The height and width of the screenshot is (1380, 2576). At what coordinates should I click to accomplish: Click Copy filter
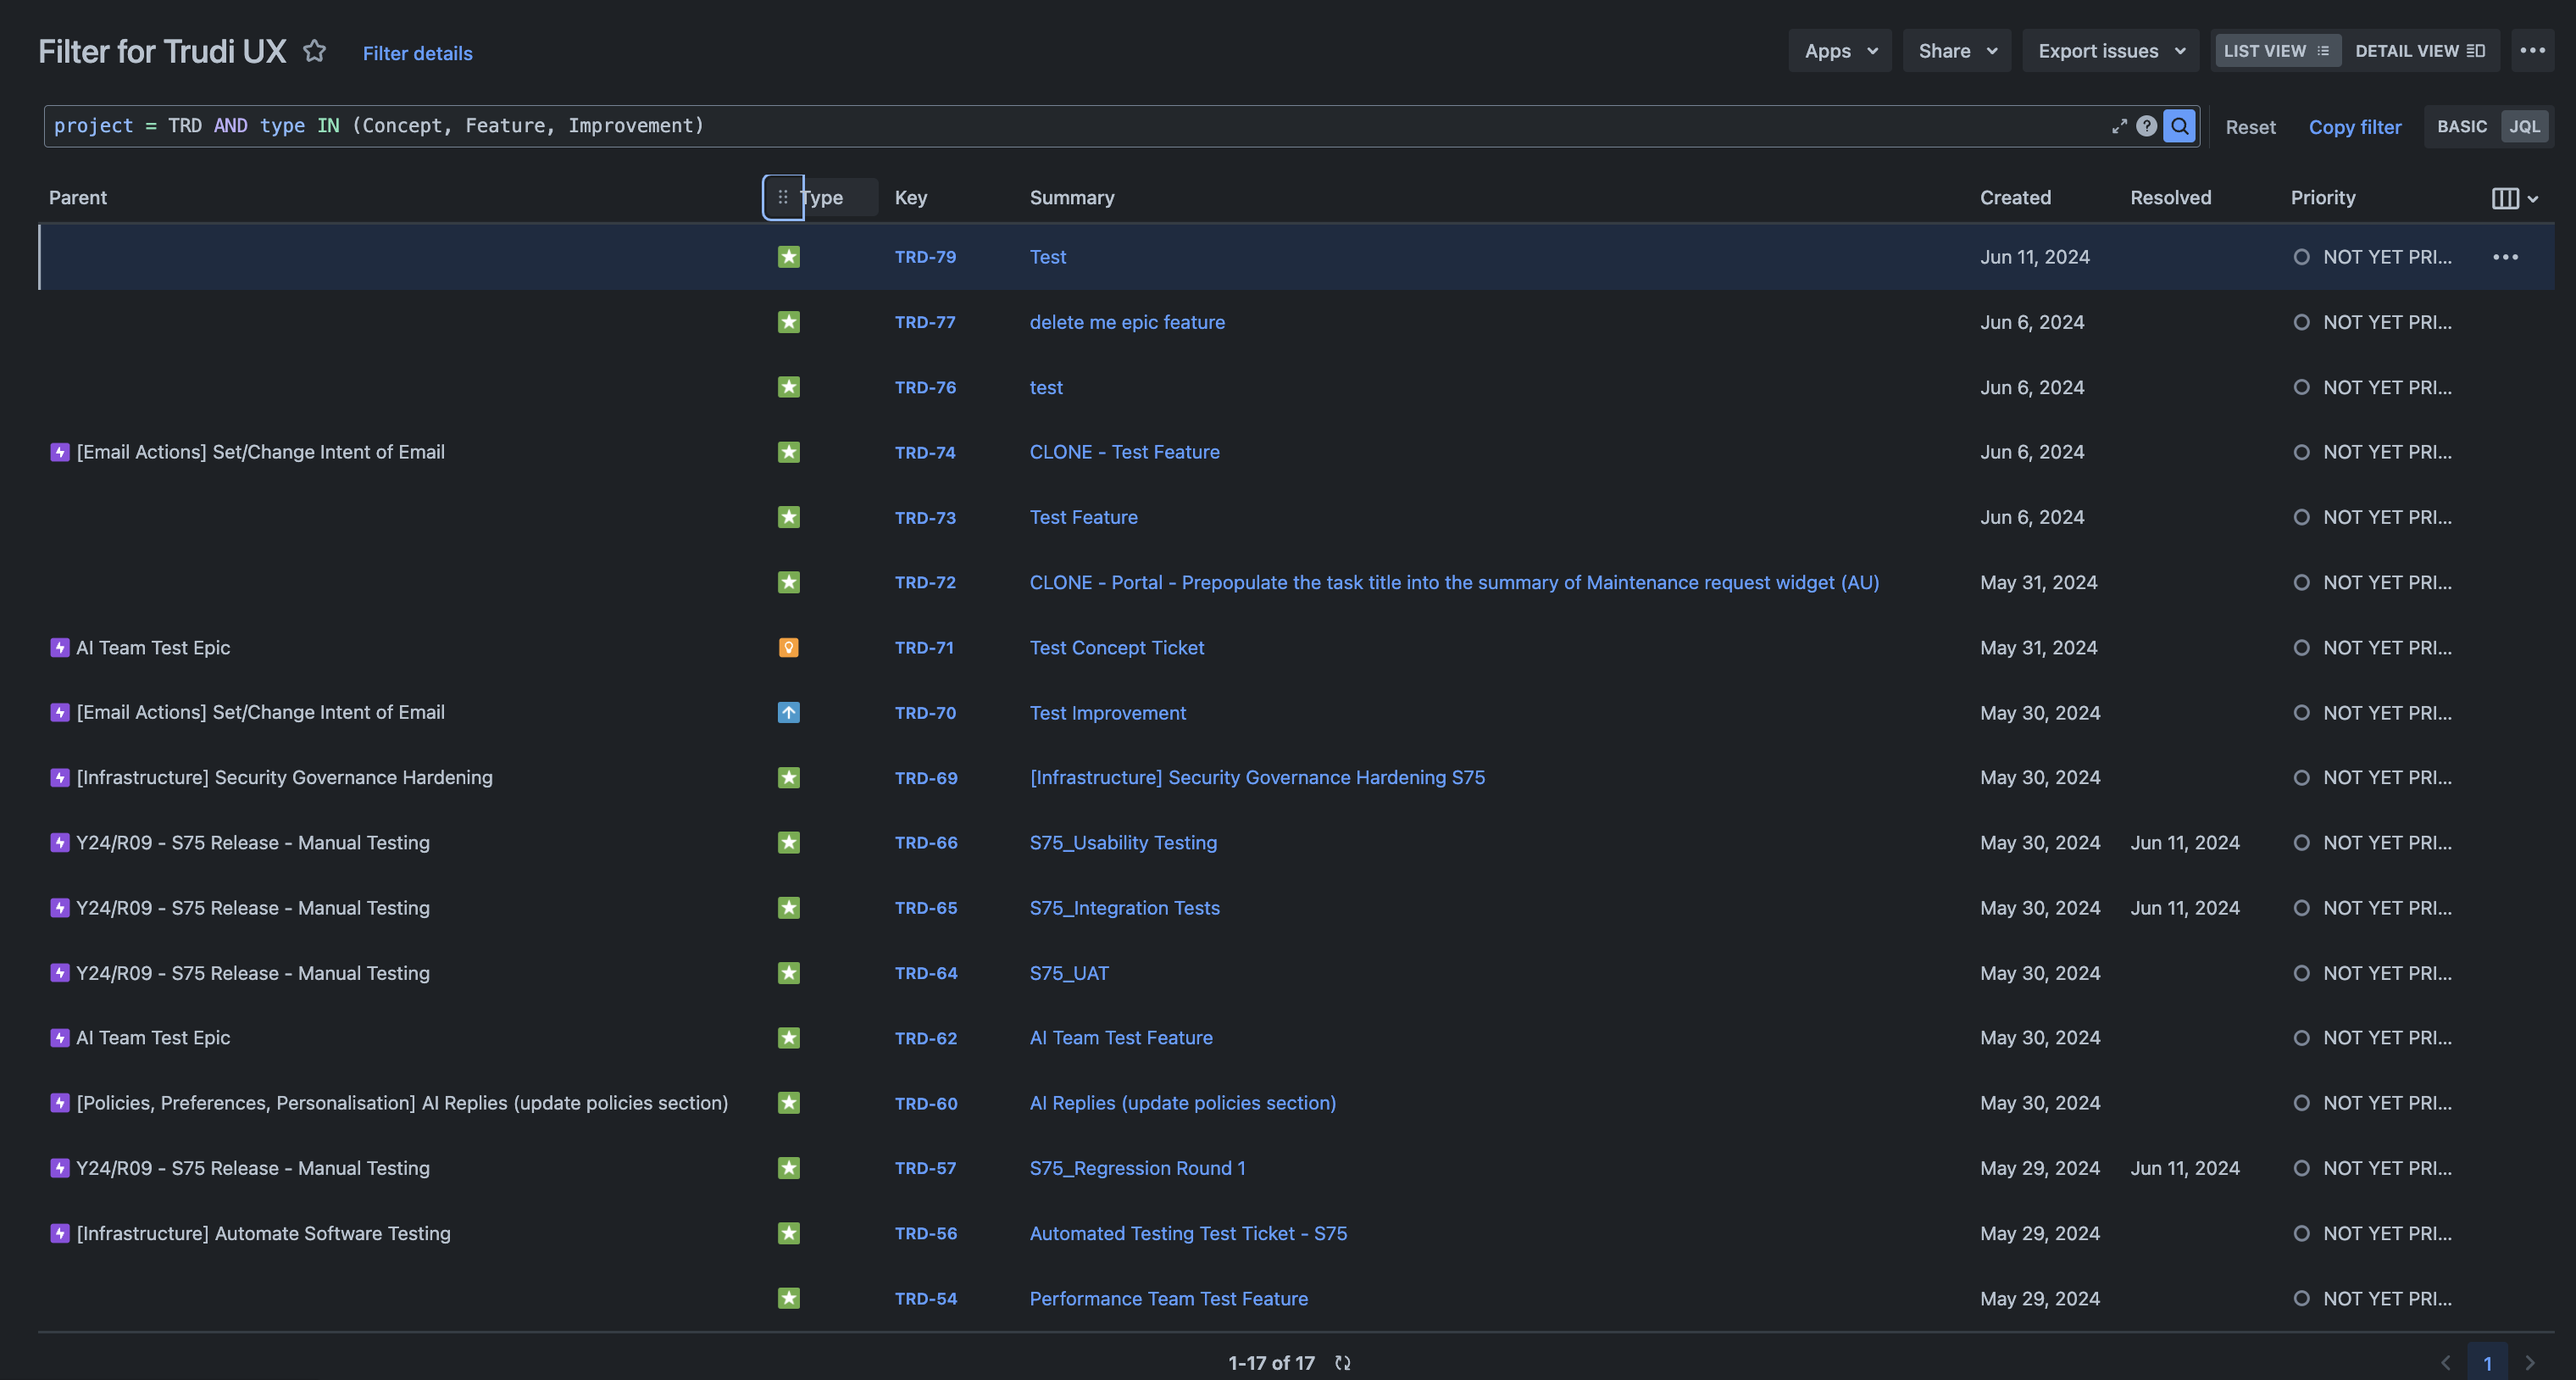pyautogui.click(x=2354, y=127)
